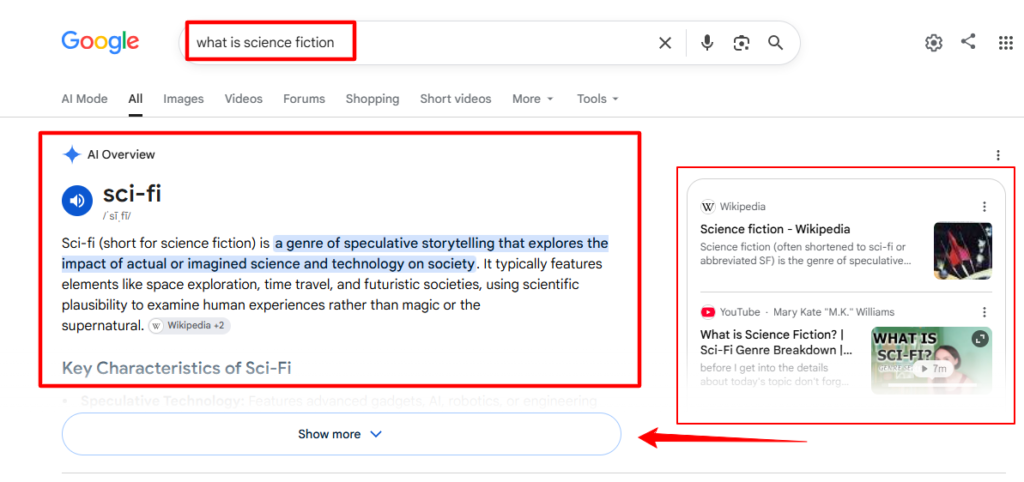Click the Wikipedia favicon in source card

click(x=708, y=207)
